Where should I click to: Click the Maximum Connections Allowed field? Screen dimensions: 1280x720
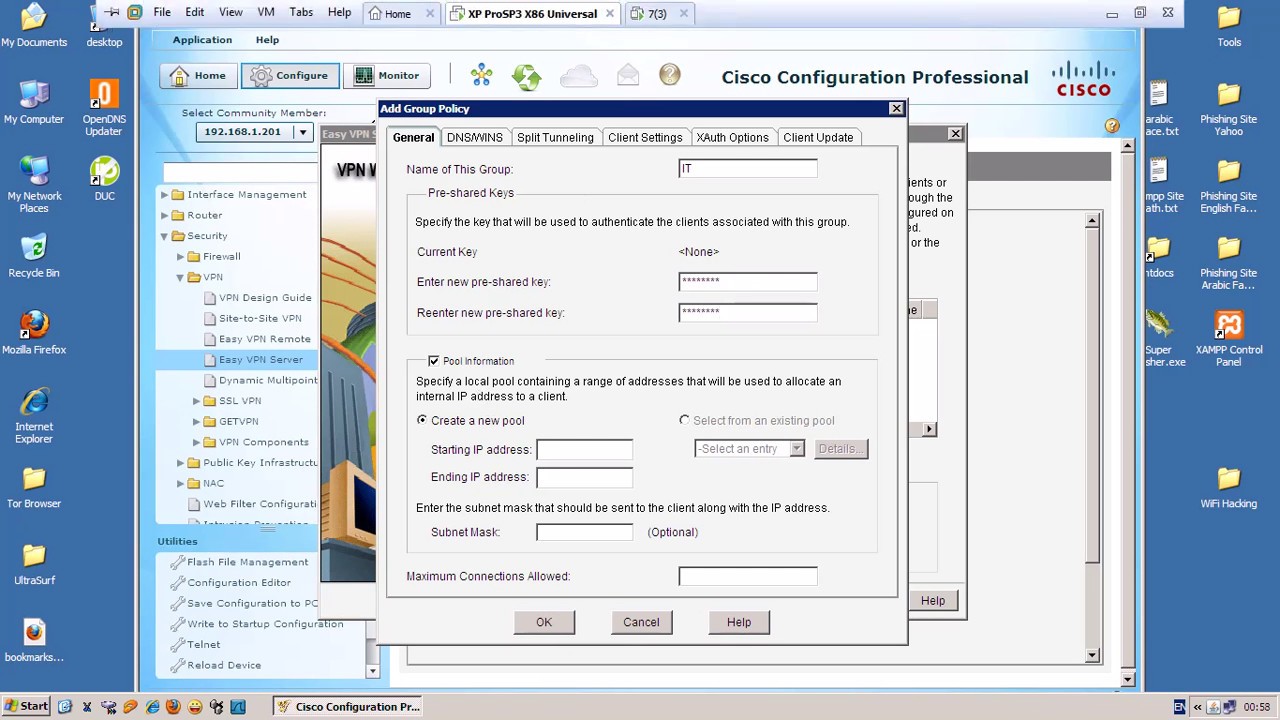click(x=748, y=576)
